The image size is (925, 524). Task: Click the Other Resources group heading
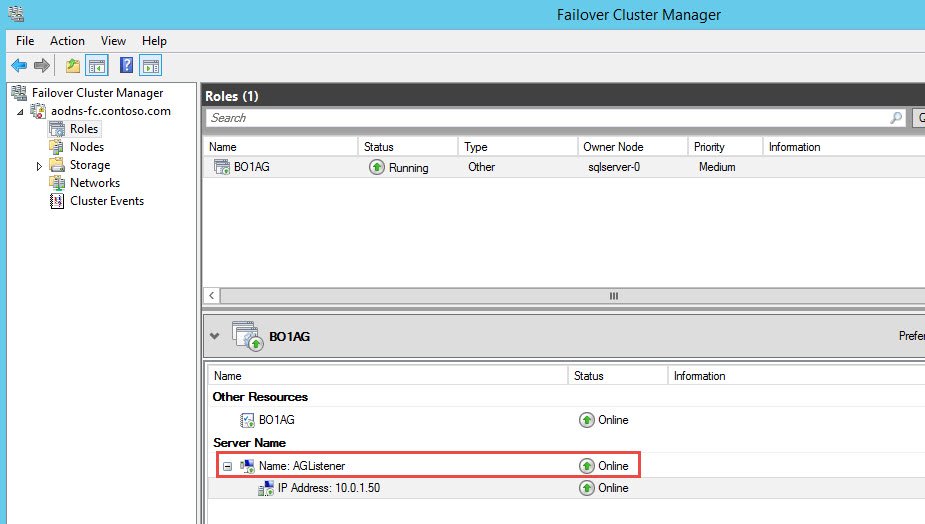pos(260,397)
